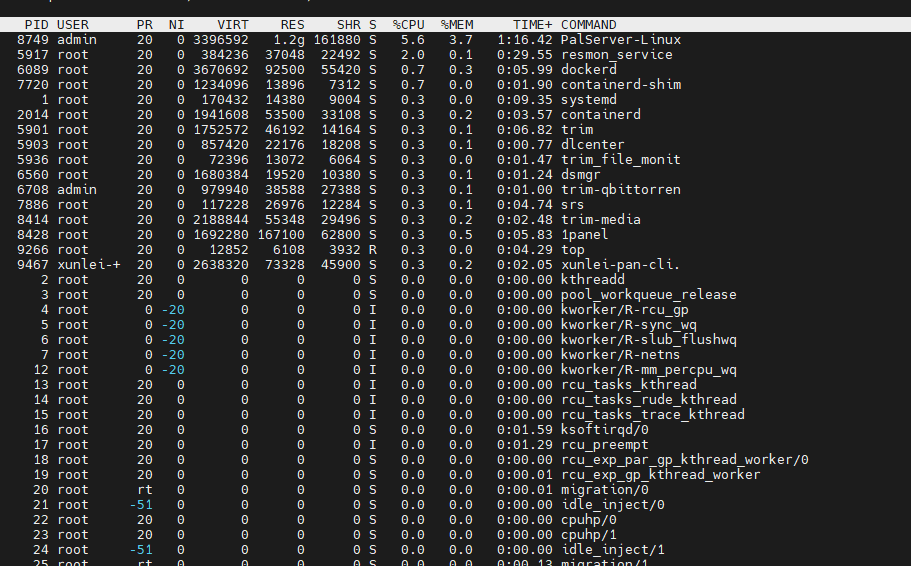
Task: Select the cpuhp/1 command text
Action: pyautogui.click(x=589, y=535)
